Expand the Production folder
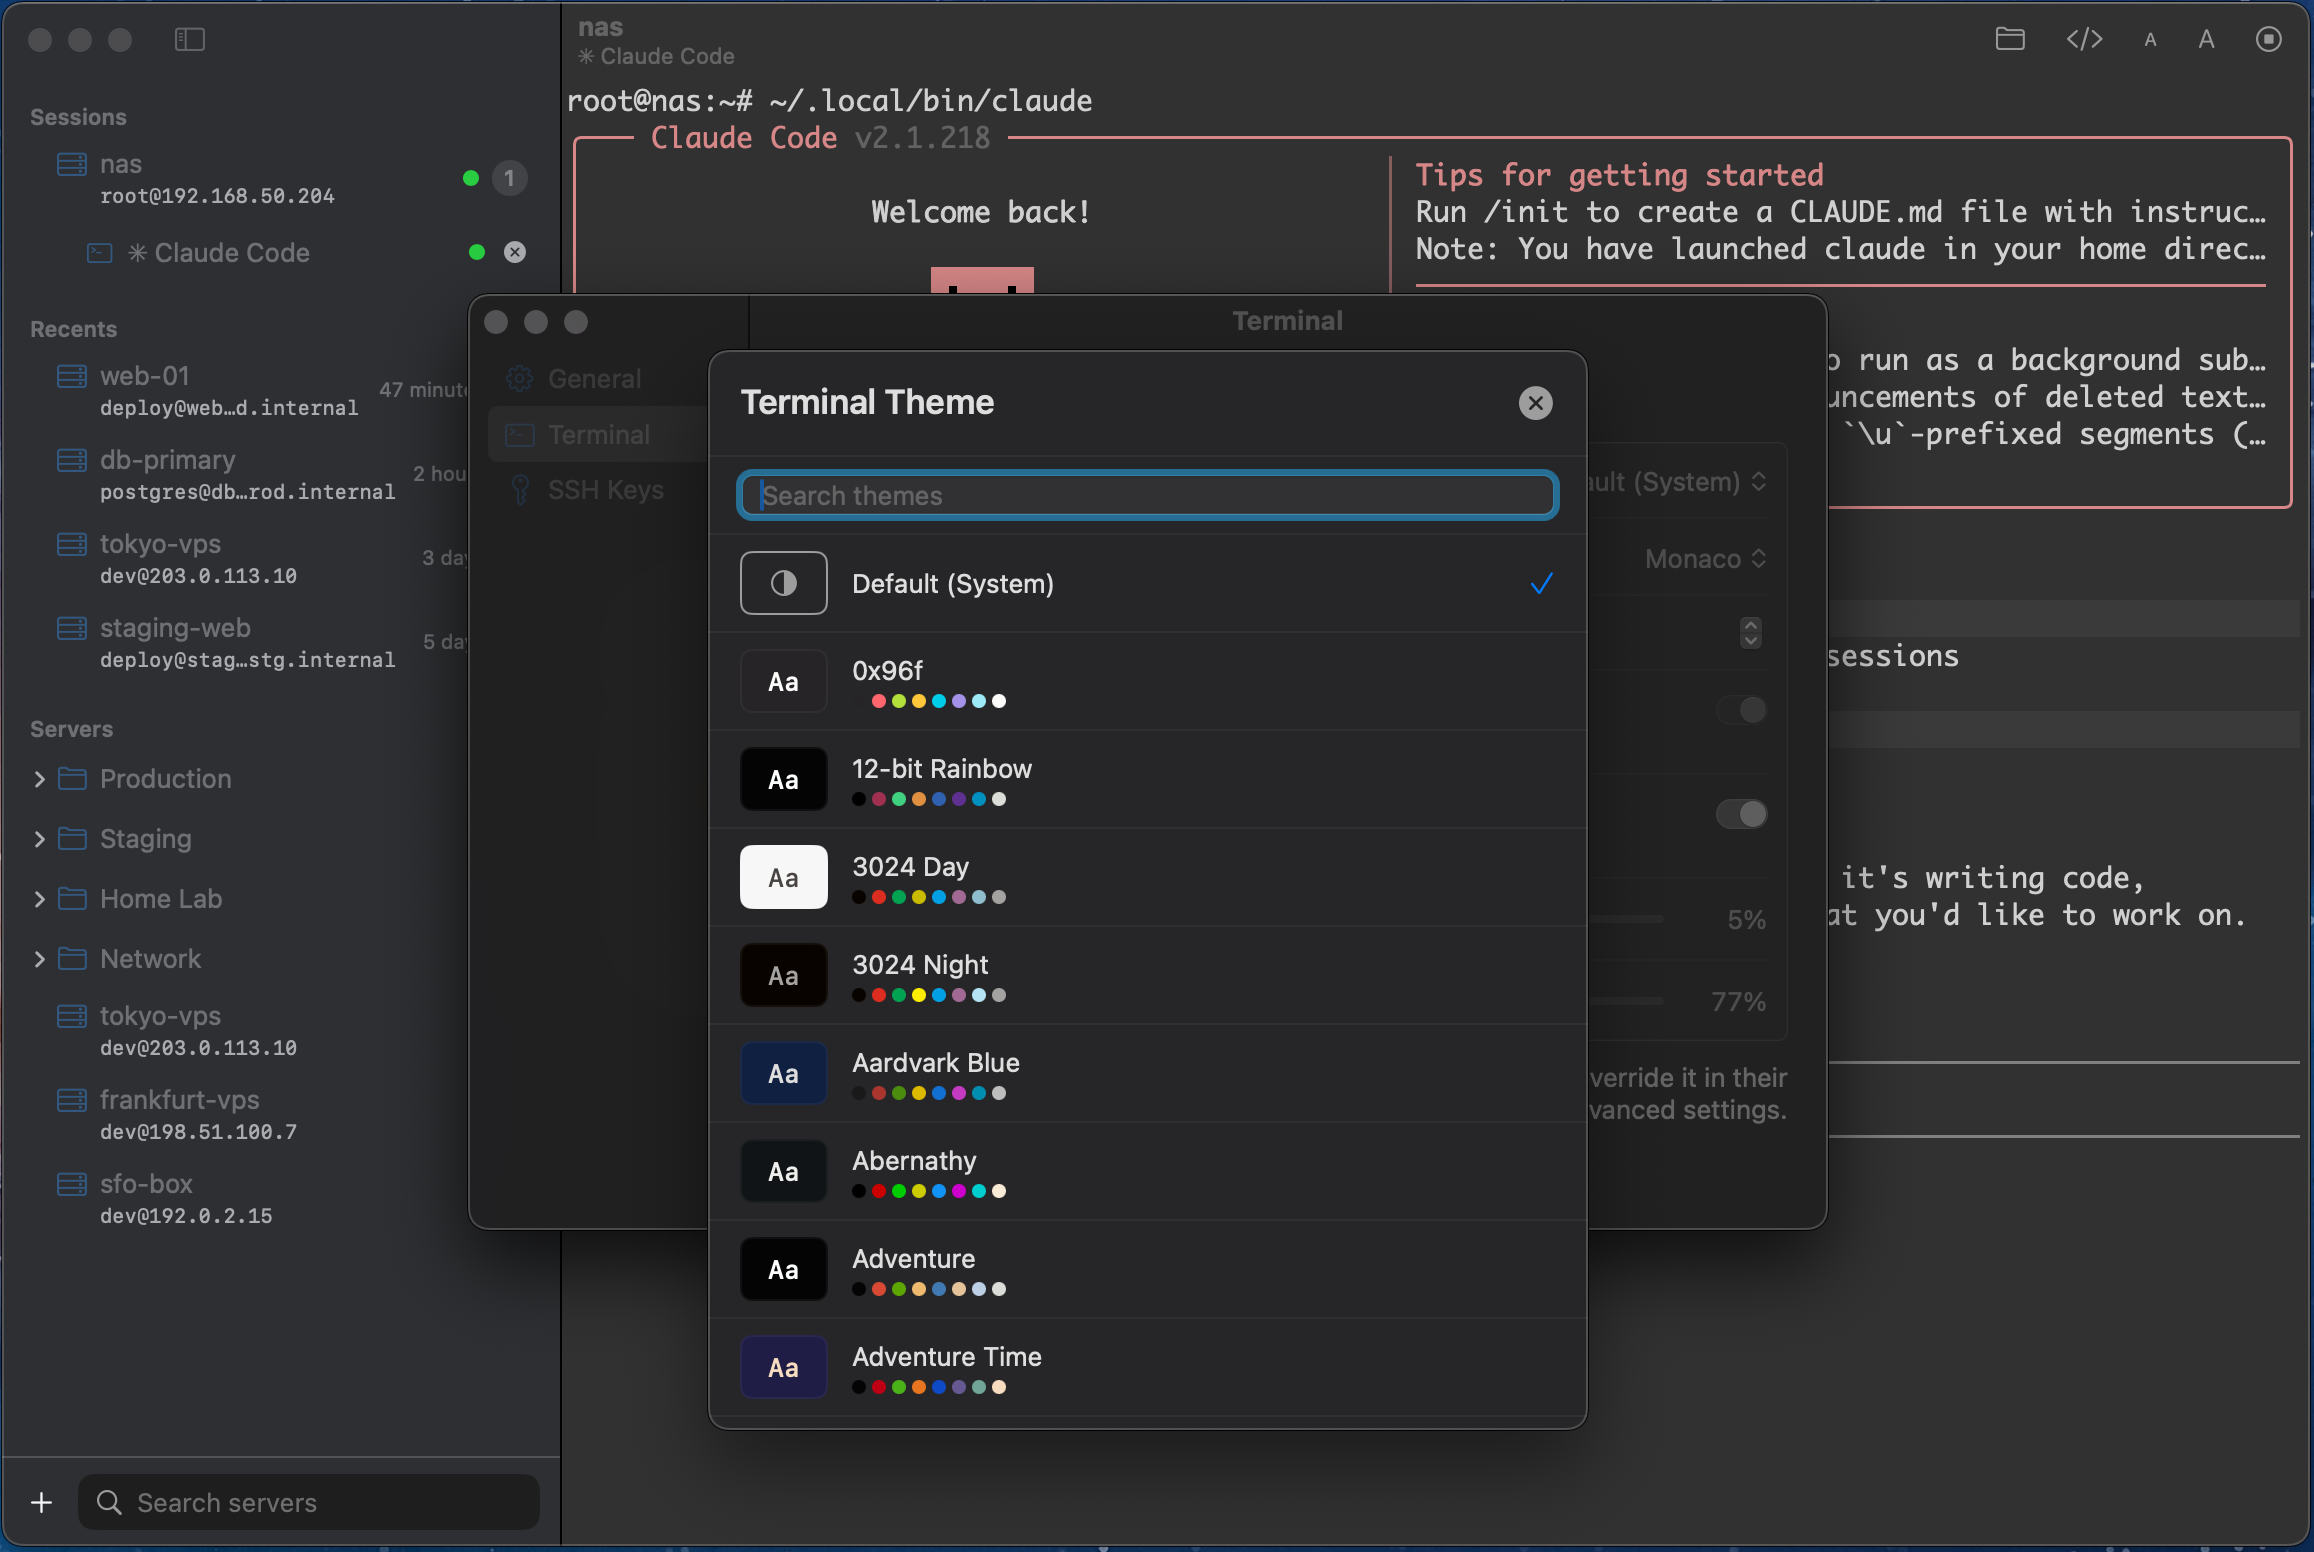This screenshot has height=1552, width=2314. tap(40, 779)
